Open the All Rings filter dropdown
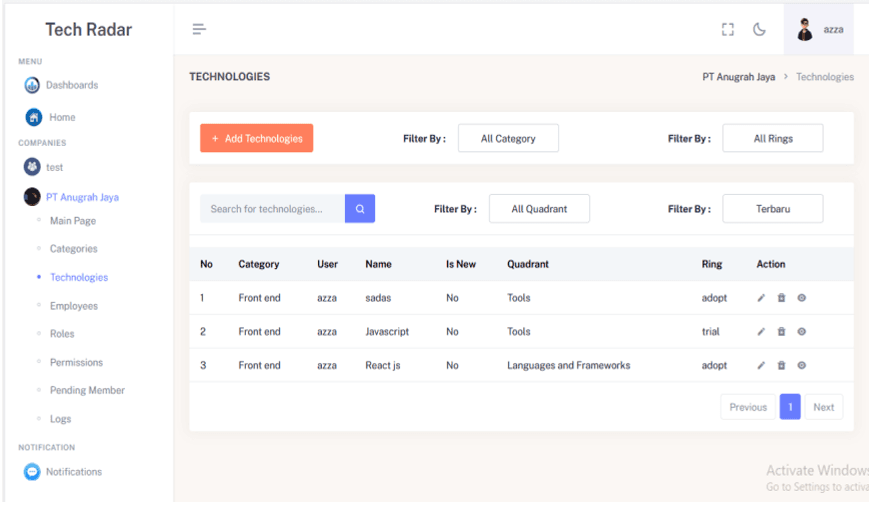Screen dimensions: 869x517 pyautogui.click(x=773, y=138)
